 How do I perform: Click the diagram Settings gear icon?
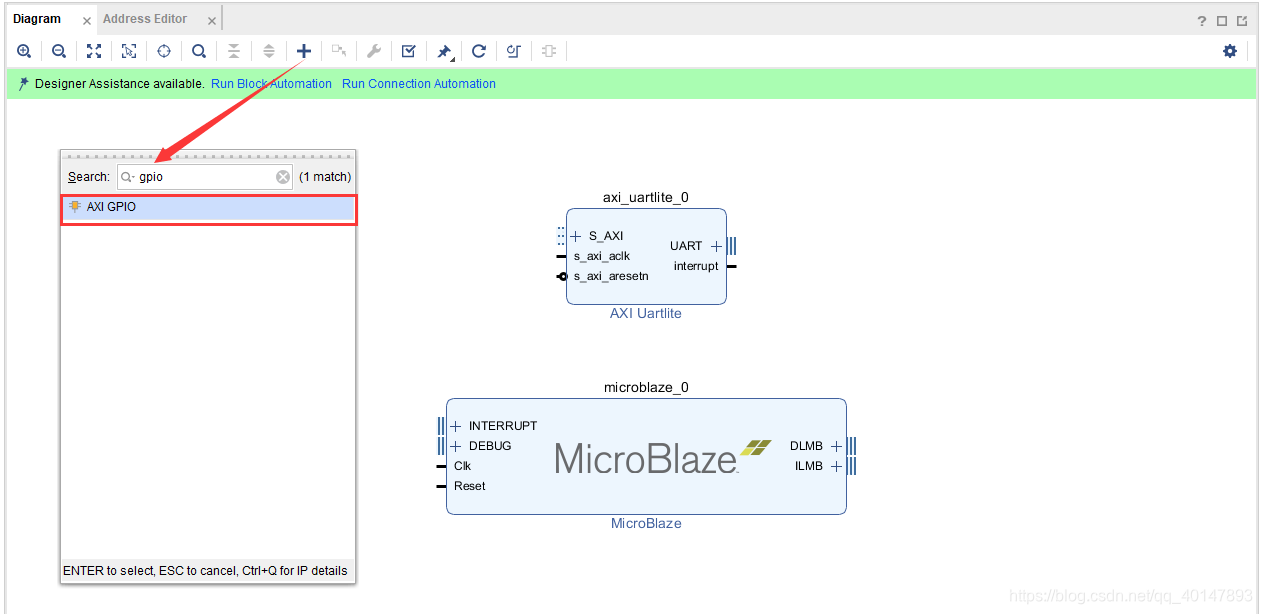tap(1230, 50)
